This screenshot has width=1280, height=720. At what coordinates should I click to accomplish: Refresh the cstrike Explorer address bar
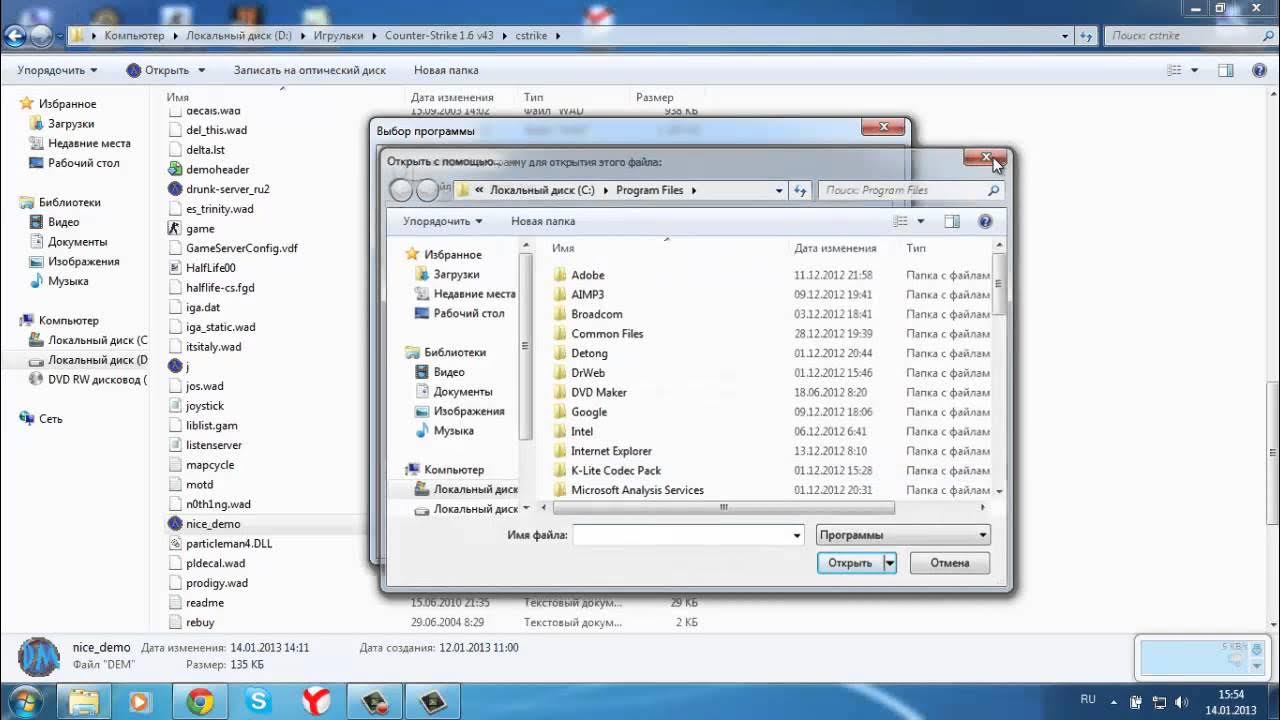pos(1087,36)
